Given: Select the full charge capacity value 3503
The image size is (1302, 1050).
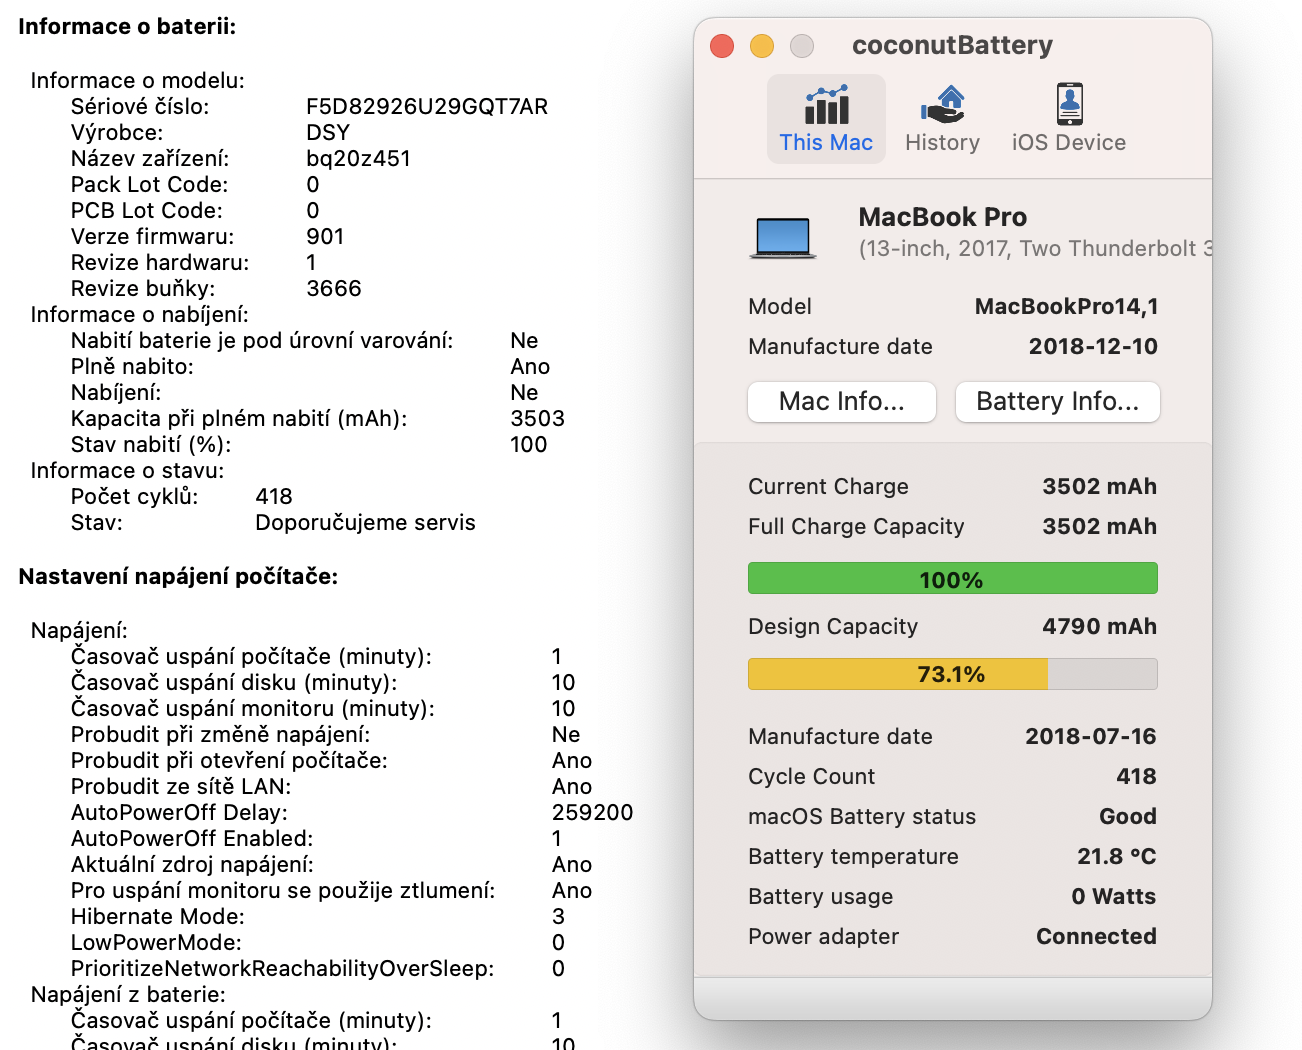Looking at the screenshot, I should (538, 419).
